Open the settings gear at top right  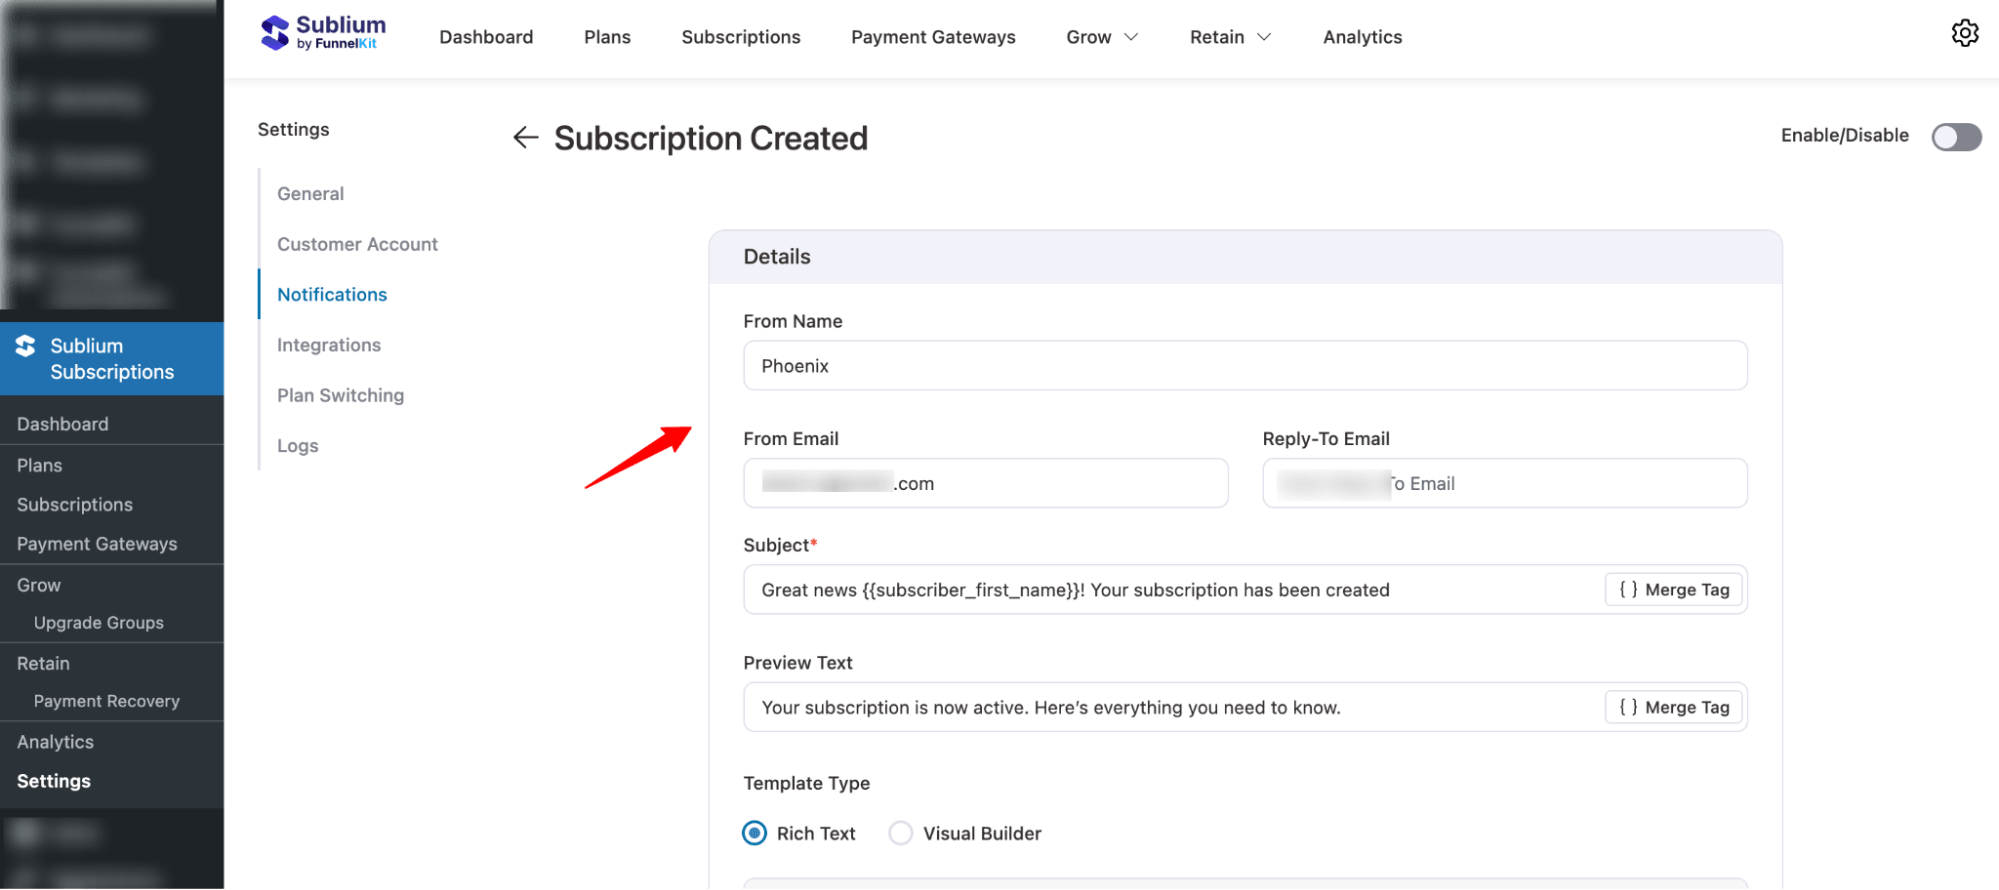[x=1964, y=33]
